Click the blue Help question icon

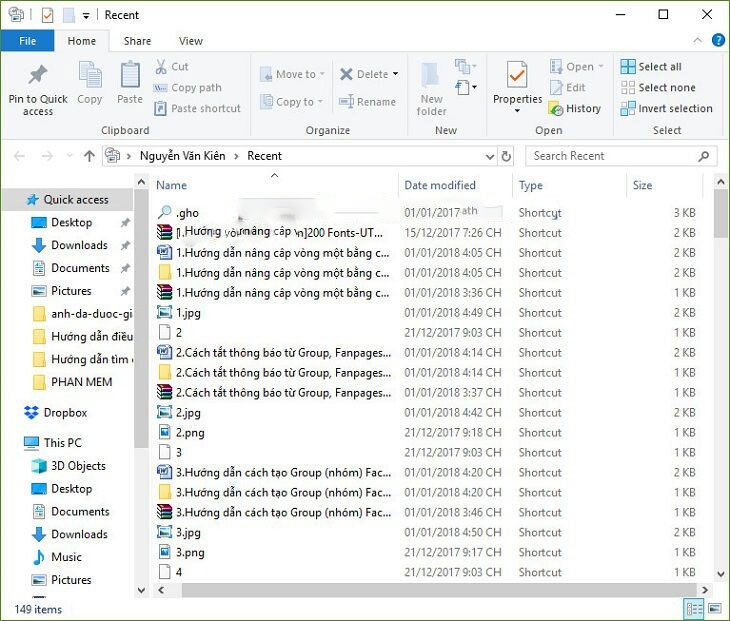point(718,40)
